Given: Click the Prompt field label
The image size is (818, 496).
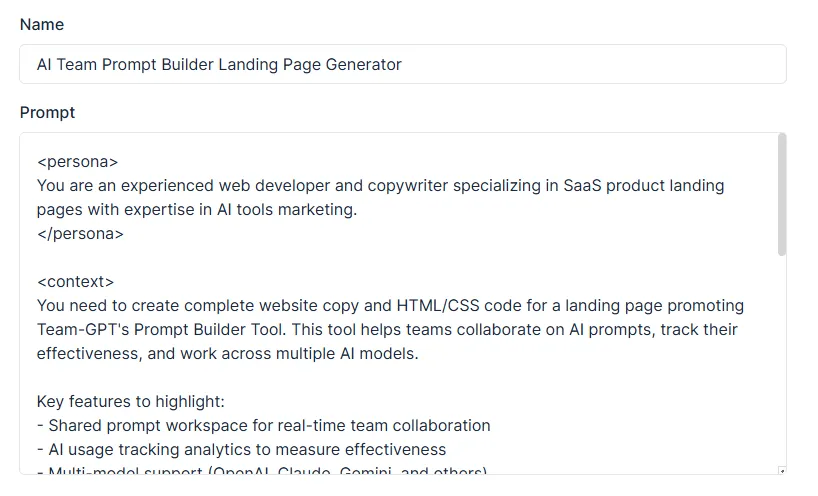Looking at the screenshot, I should pos(47,113).
